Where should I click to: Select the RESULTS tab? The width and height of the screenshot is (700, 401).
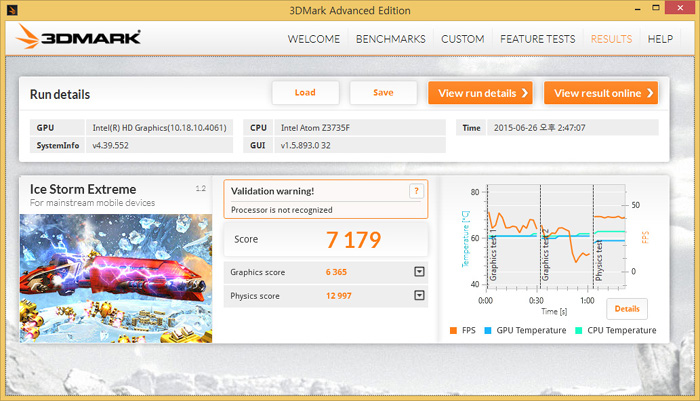tap(611, 39)
